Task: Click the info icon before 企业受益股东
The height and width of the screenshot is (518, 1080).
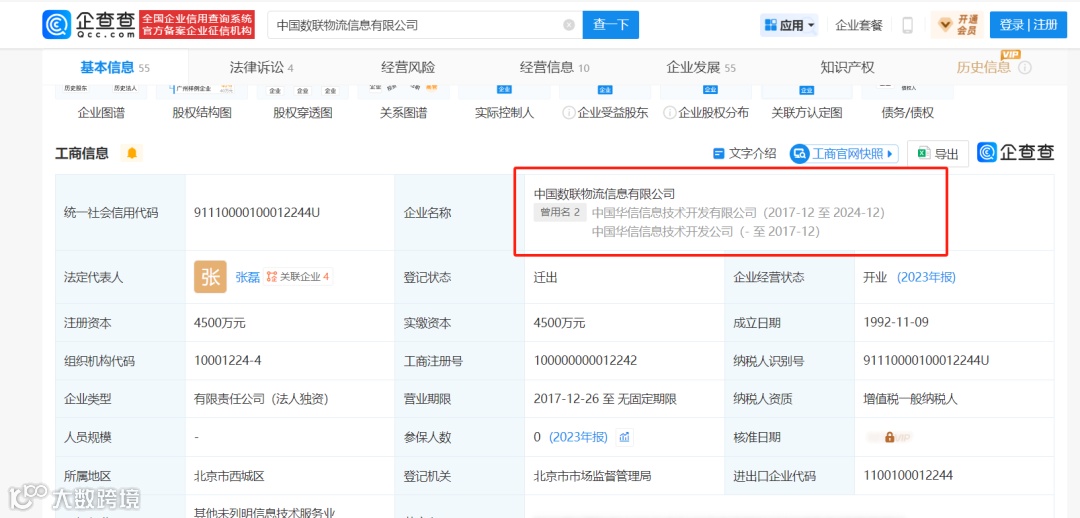Action: click(x=568, y=113)
